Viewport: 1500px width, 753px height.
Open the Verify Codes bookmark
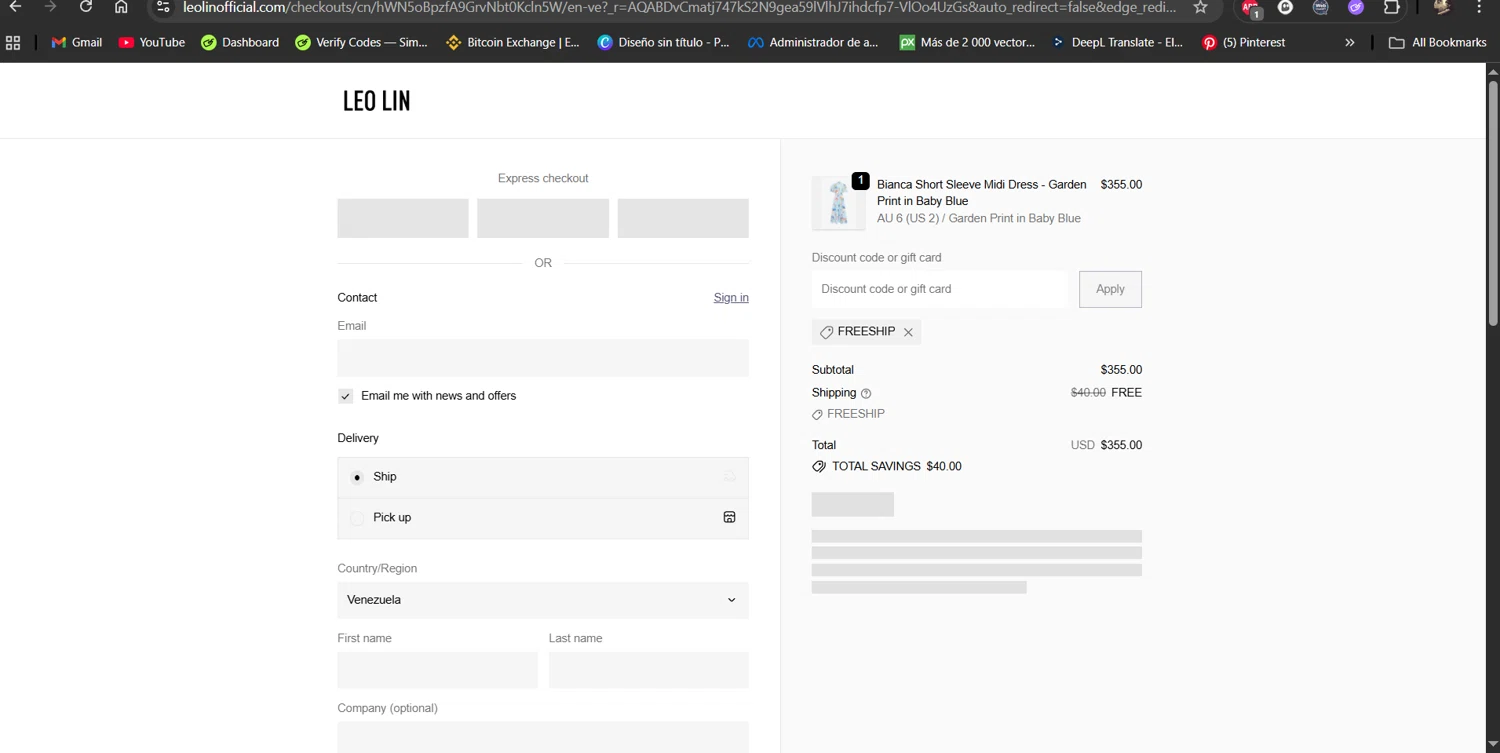361,43
